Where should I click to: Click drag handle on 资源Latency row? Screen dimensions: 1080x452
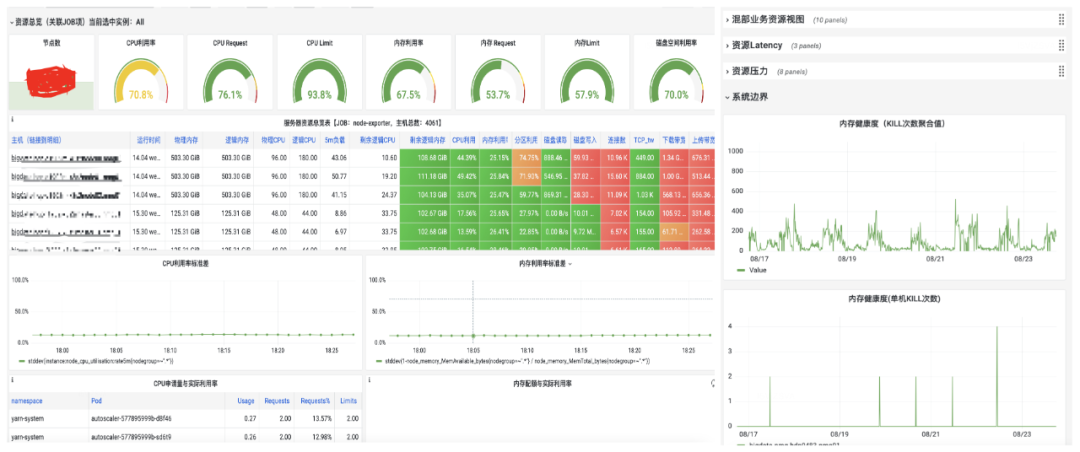[x=1061, y=45]
